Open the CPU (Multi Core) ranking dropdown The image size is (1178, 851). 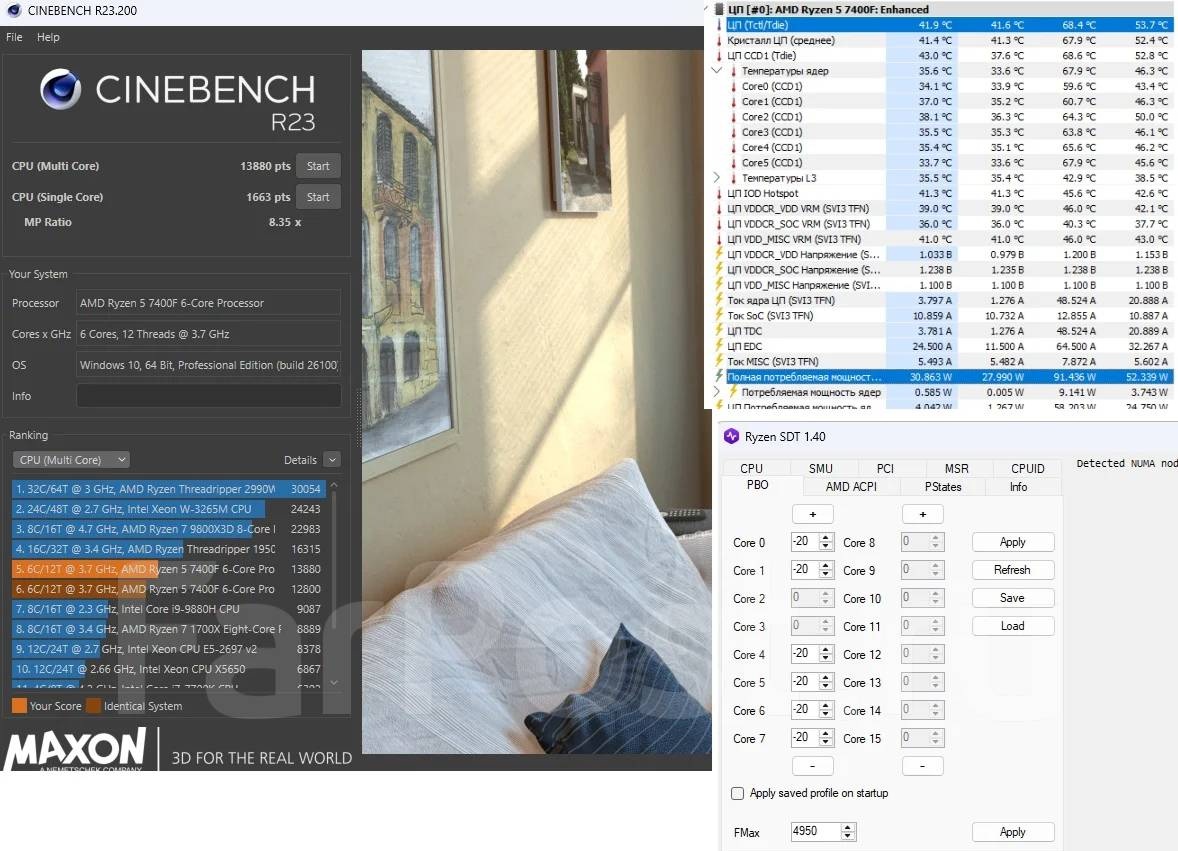(71, 460)
